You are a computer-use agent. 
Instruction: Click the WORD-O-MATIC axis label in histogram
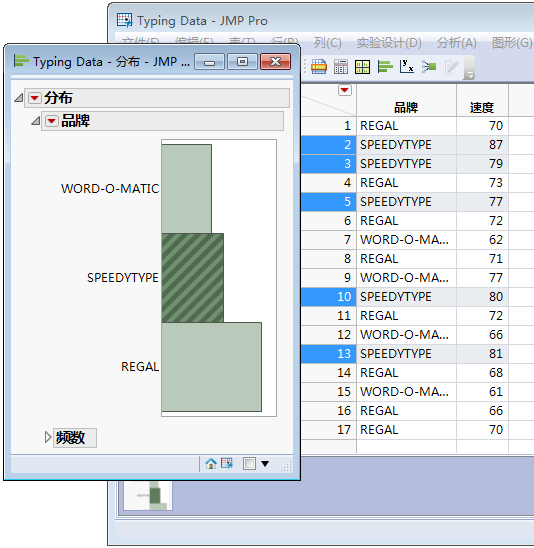[110, 189]
